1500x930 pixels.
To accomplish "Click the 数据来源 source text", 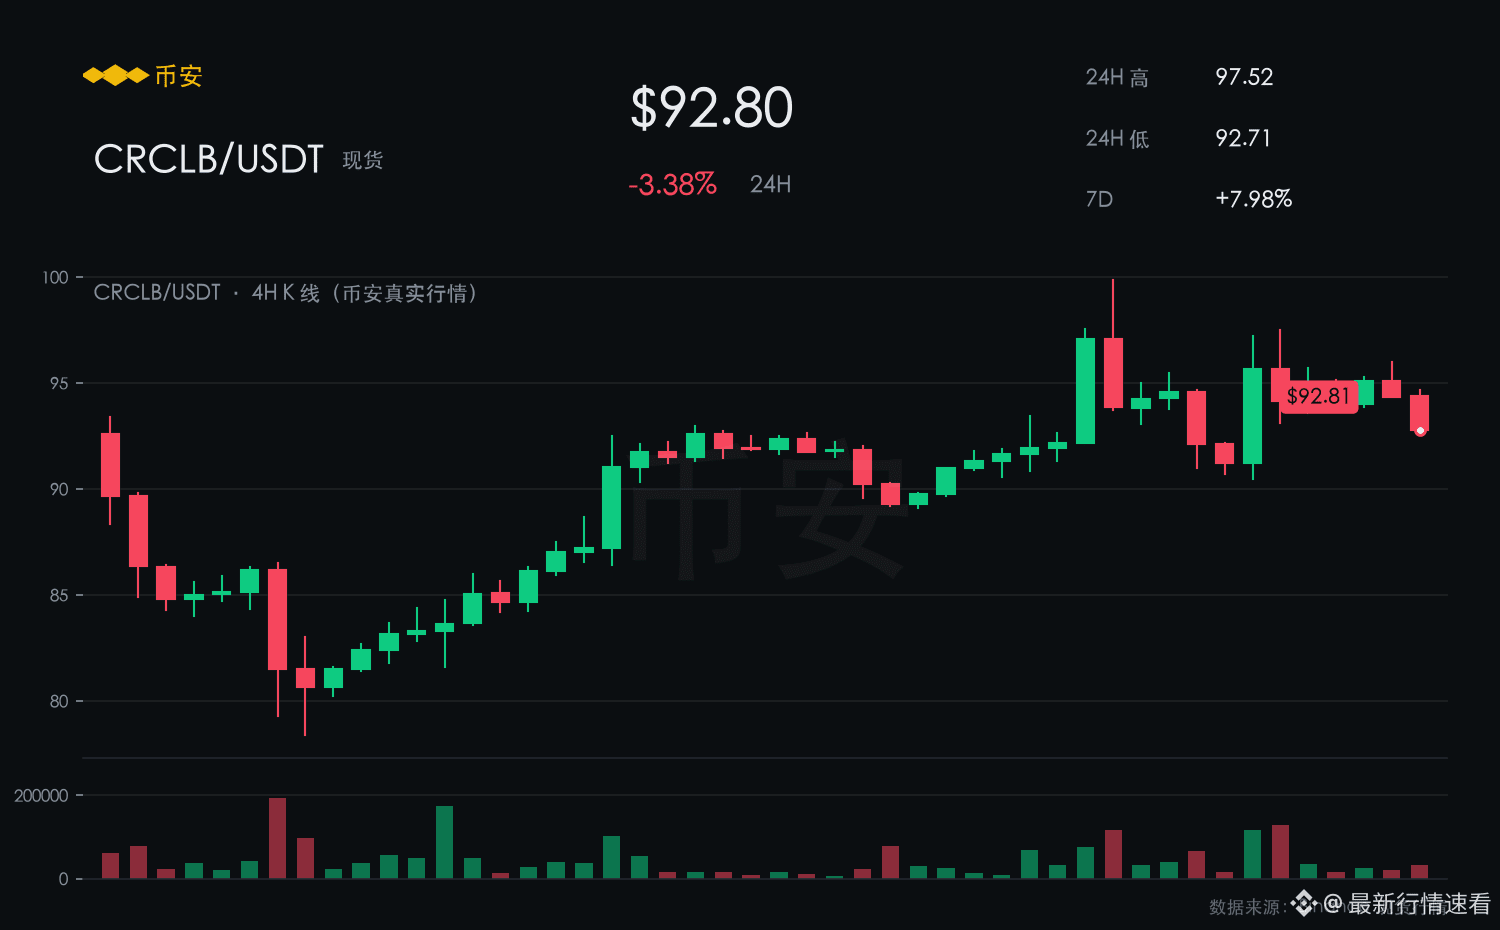I will point(1247,907).
